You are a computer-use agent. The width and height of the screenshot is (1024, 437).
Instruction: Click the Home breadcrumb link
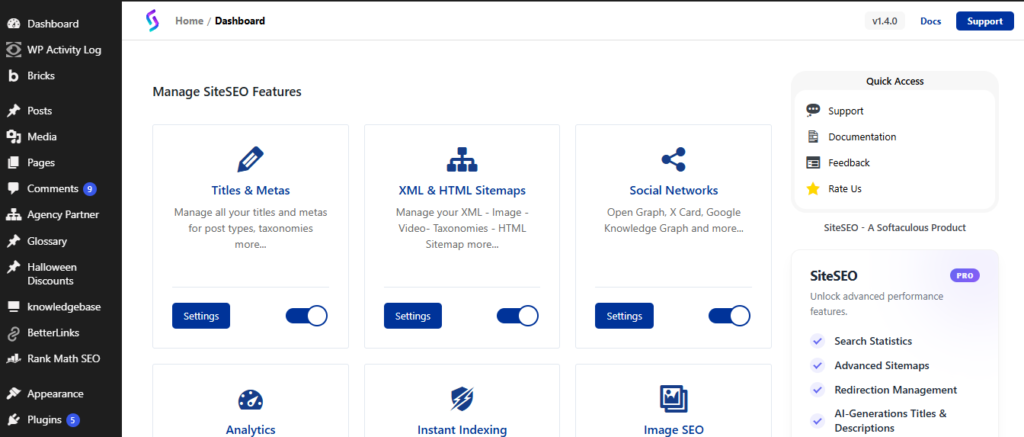[189, 21]
